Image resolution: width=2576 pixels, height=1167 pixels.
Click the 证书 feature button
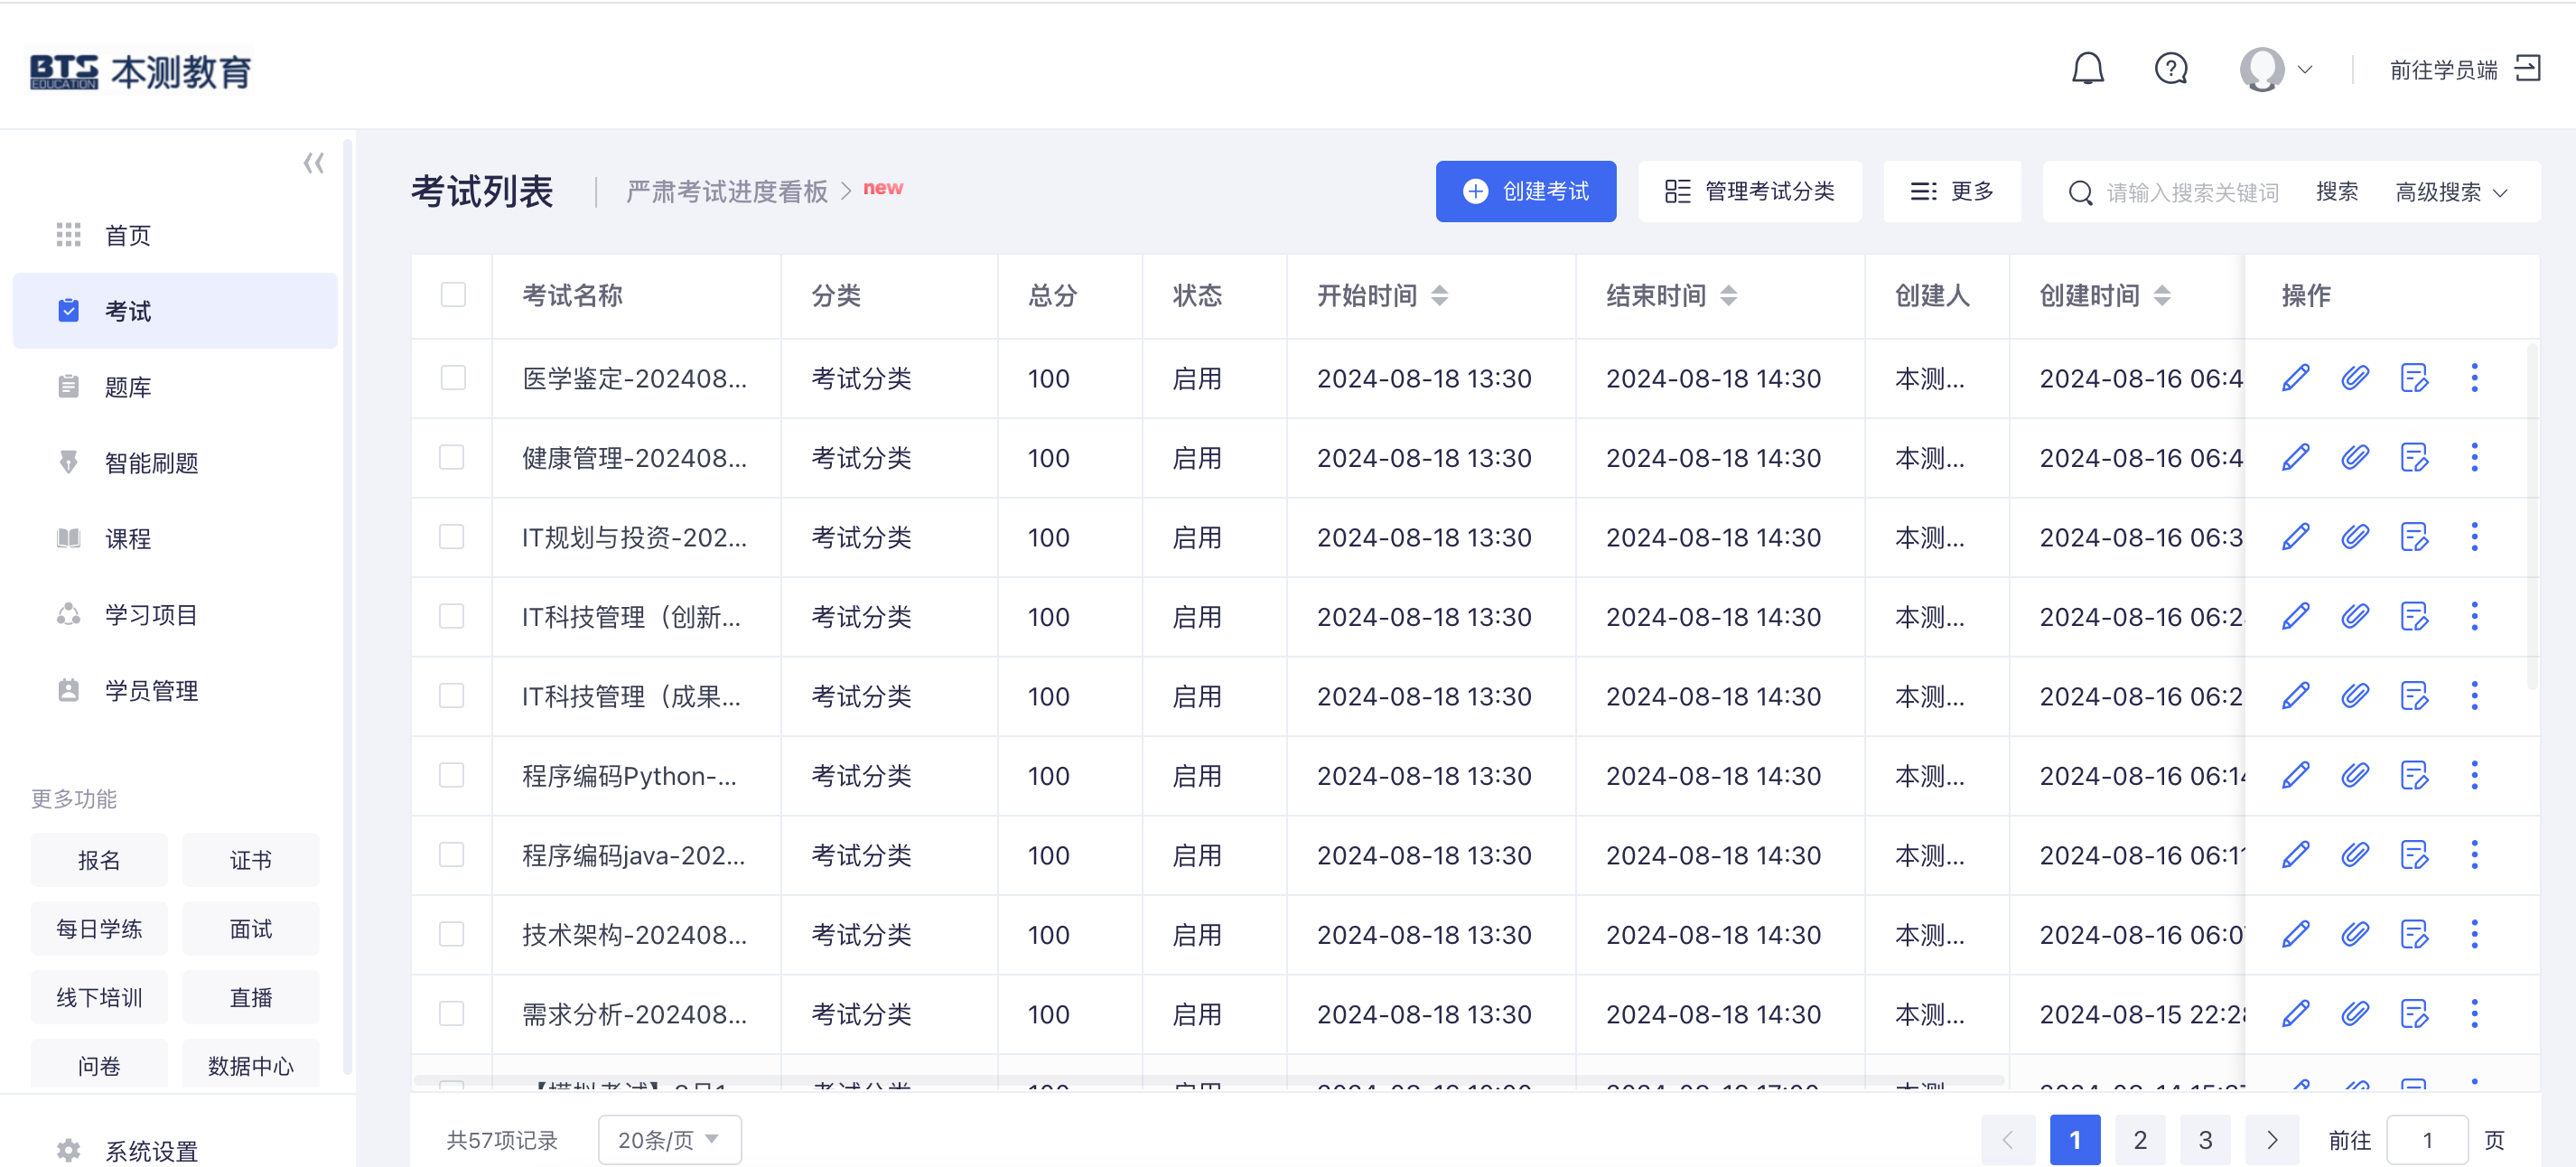pos(251,860)
